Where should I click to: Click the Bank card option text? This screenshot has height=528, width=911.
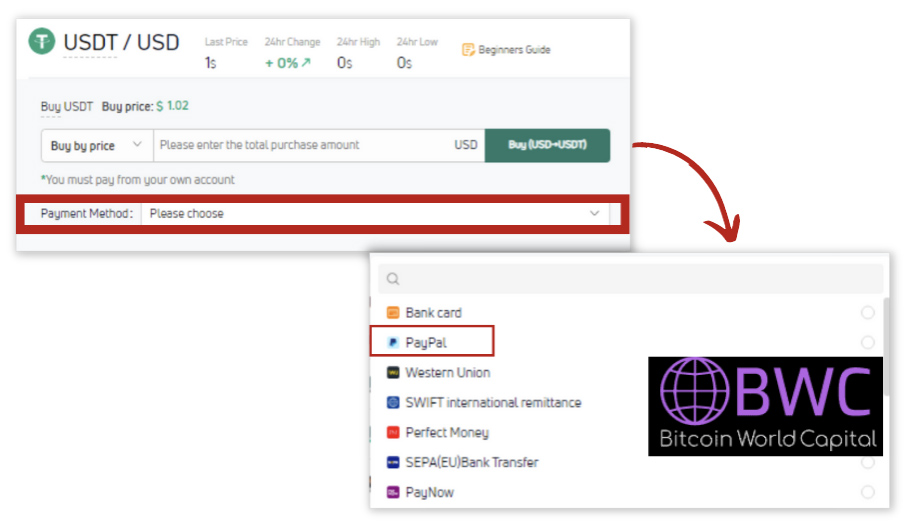pos(433,313)
